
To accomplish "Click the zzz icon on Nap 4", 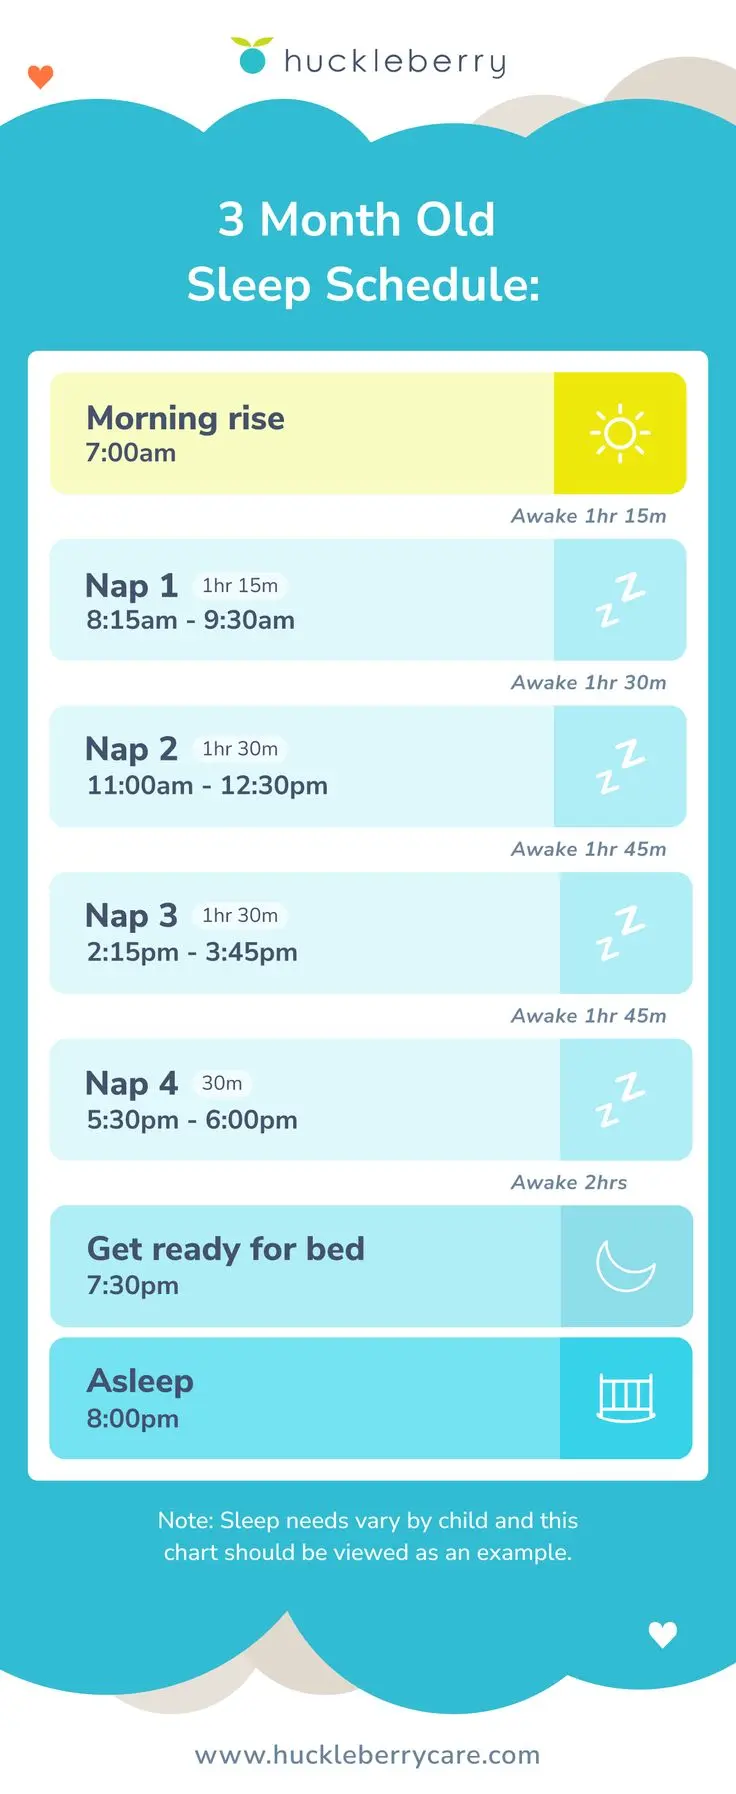I will click(620, 1100).
